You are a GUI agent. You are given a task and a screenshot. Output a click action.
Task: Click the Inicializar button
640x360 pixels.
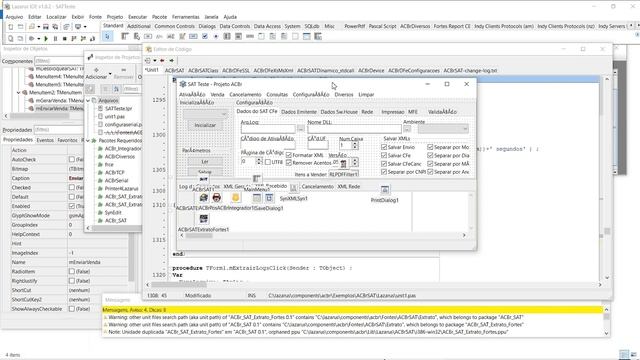click(x=205, y=125)
